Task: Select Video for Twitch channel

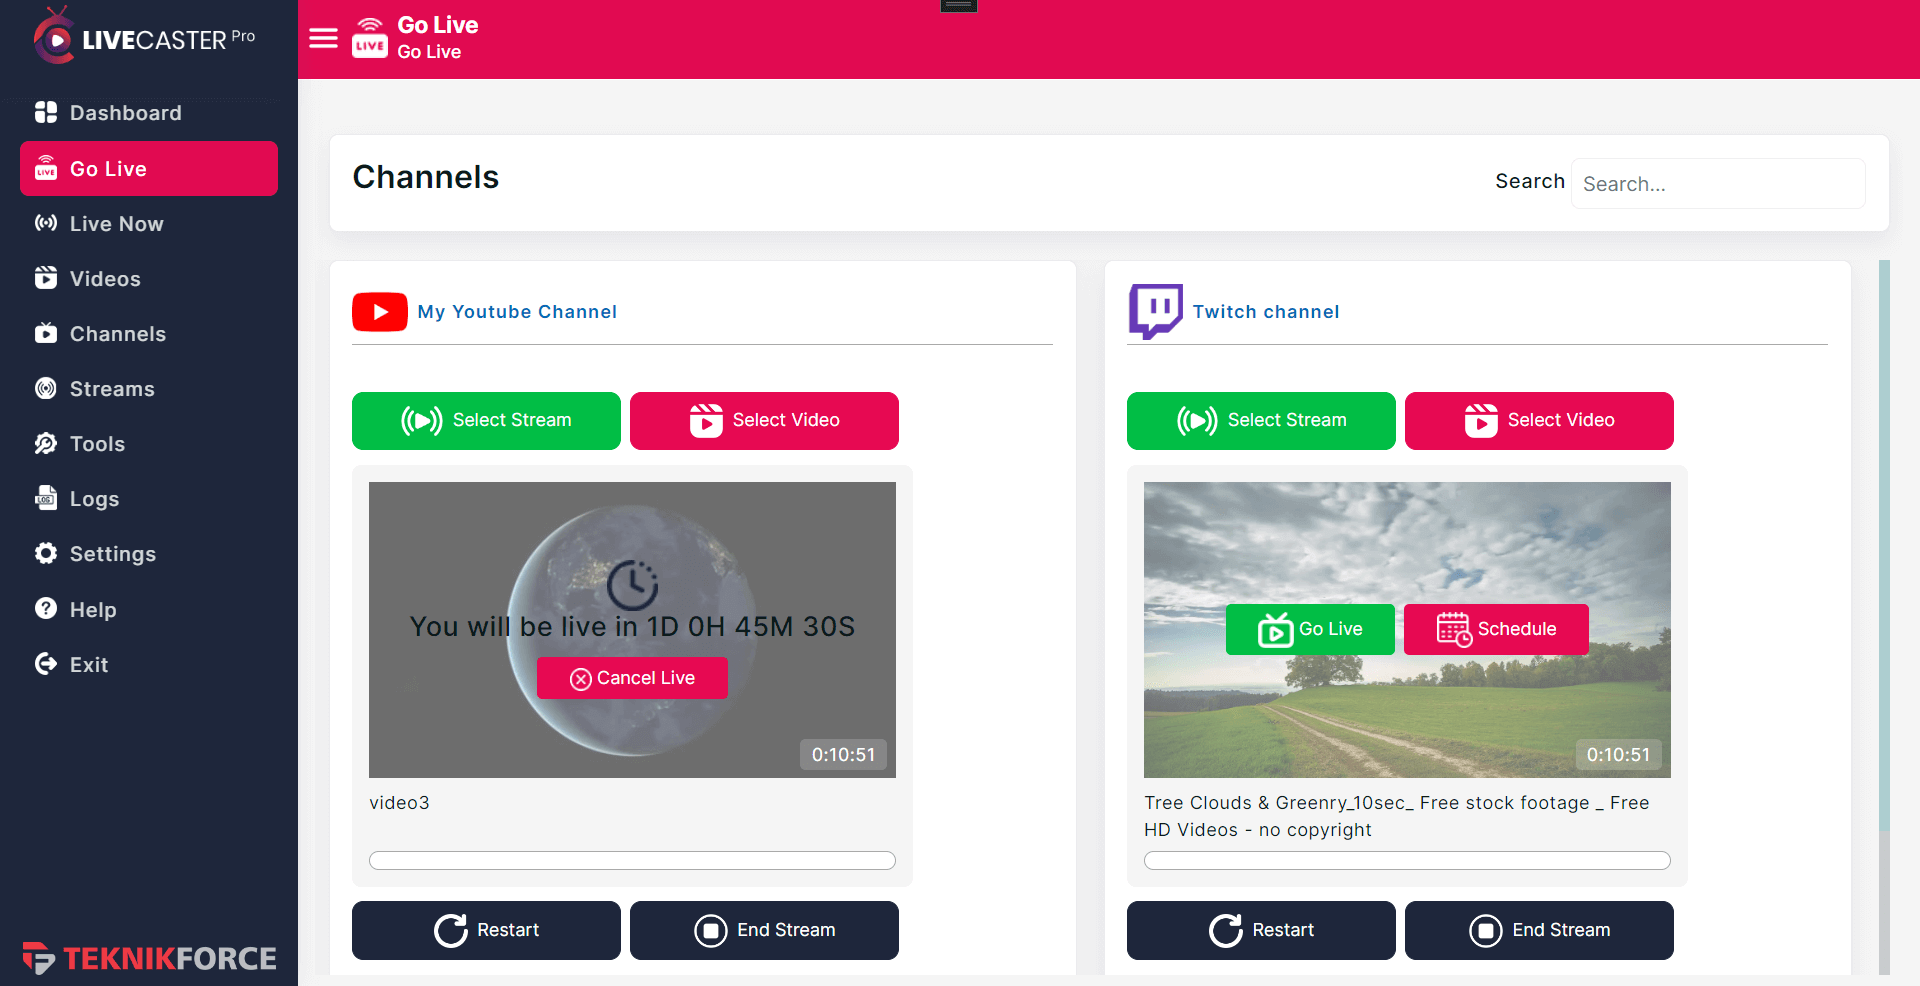Action: click(x=1539, y=421)
